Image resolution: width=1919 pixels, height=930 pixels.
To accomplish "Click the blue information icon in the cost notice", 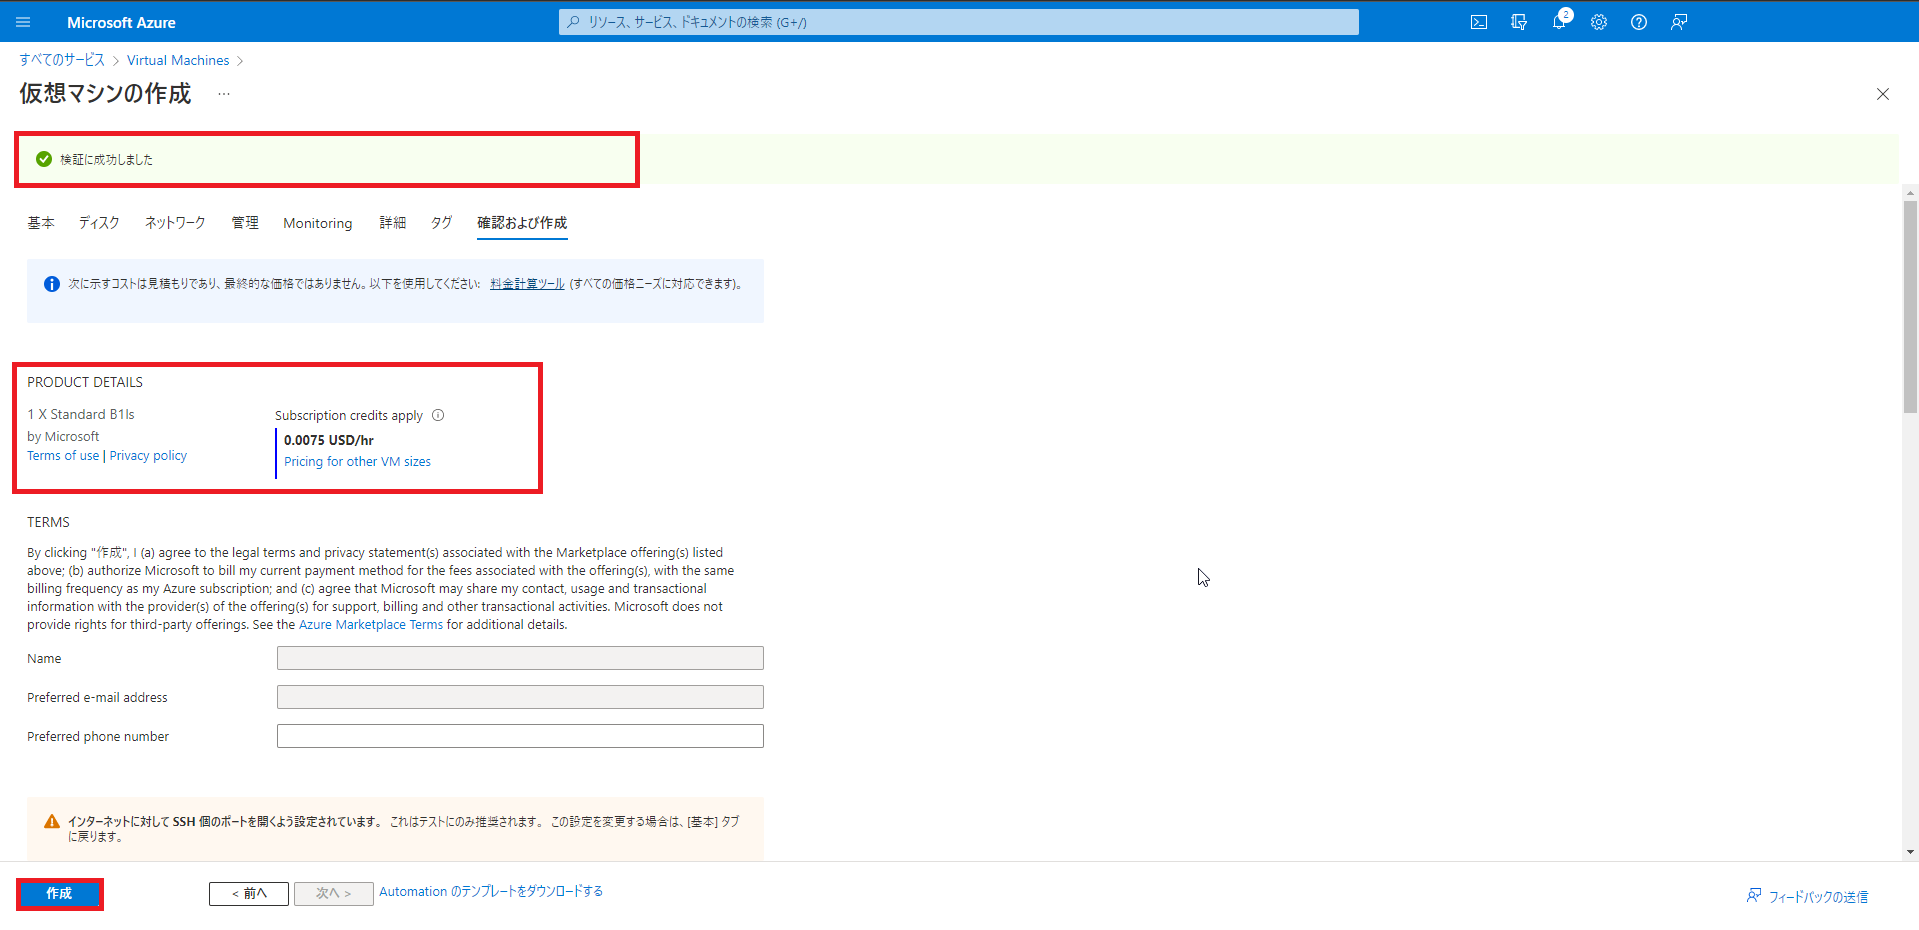I will click(x=52, y=284).
